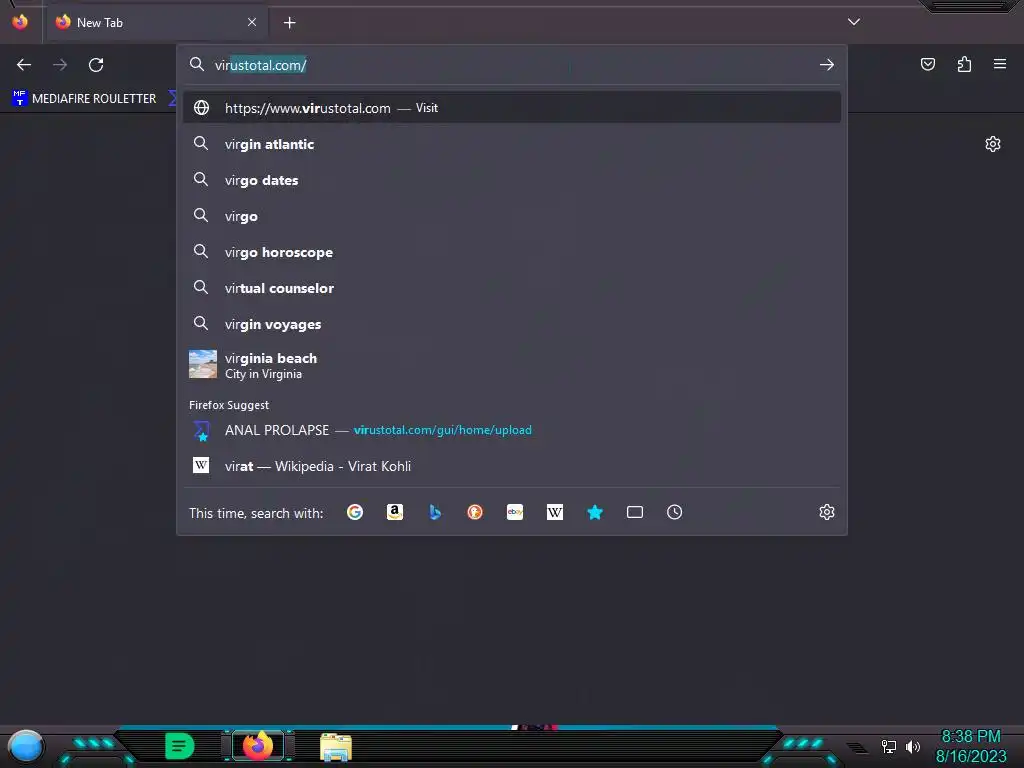Image resolution: width=1024 pixels, height=768 pixels.
Task: Open the volume speaker tray icon
Action: [913, 746]
